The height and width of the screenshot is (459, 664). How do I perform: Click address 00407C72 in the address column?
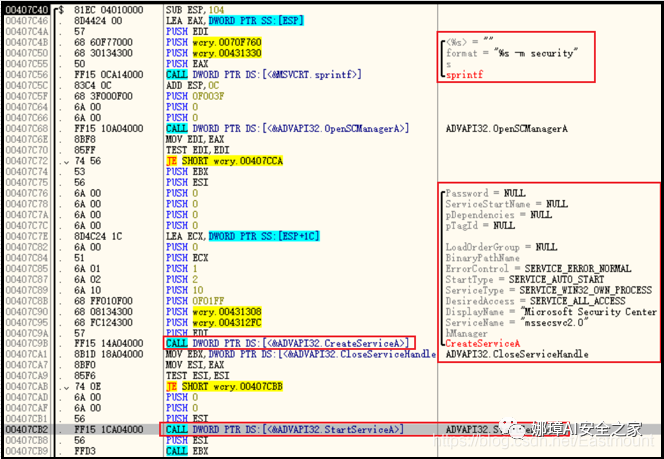(28, 160)
